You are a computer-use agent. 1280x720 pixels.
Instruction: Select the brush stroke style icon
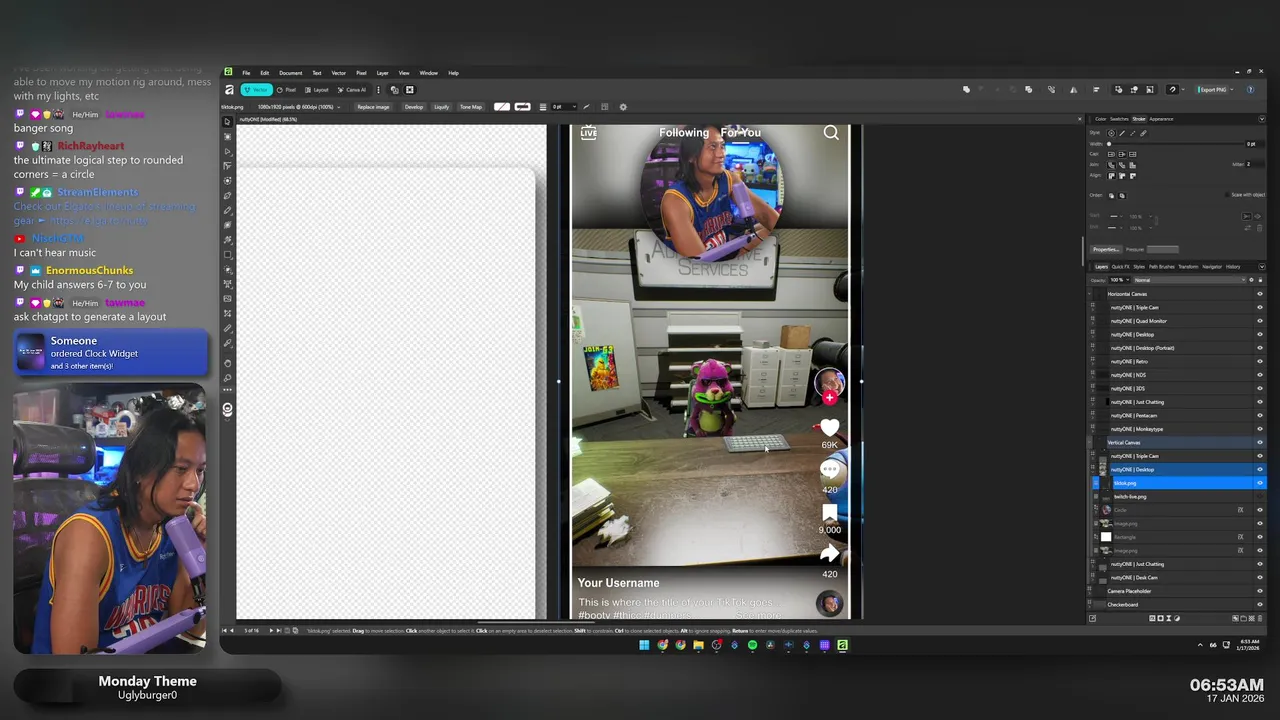pos(1143,133)
